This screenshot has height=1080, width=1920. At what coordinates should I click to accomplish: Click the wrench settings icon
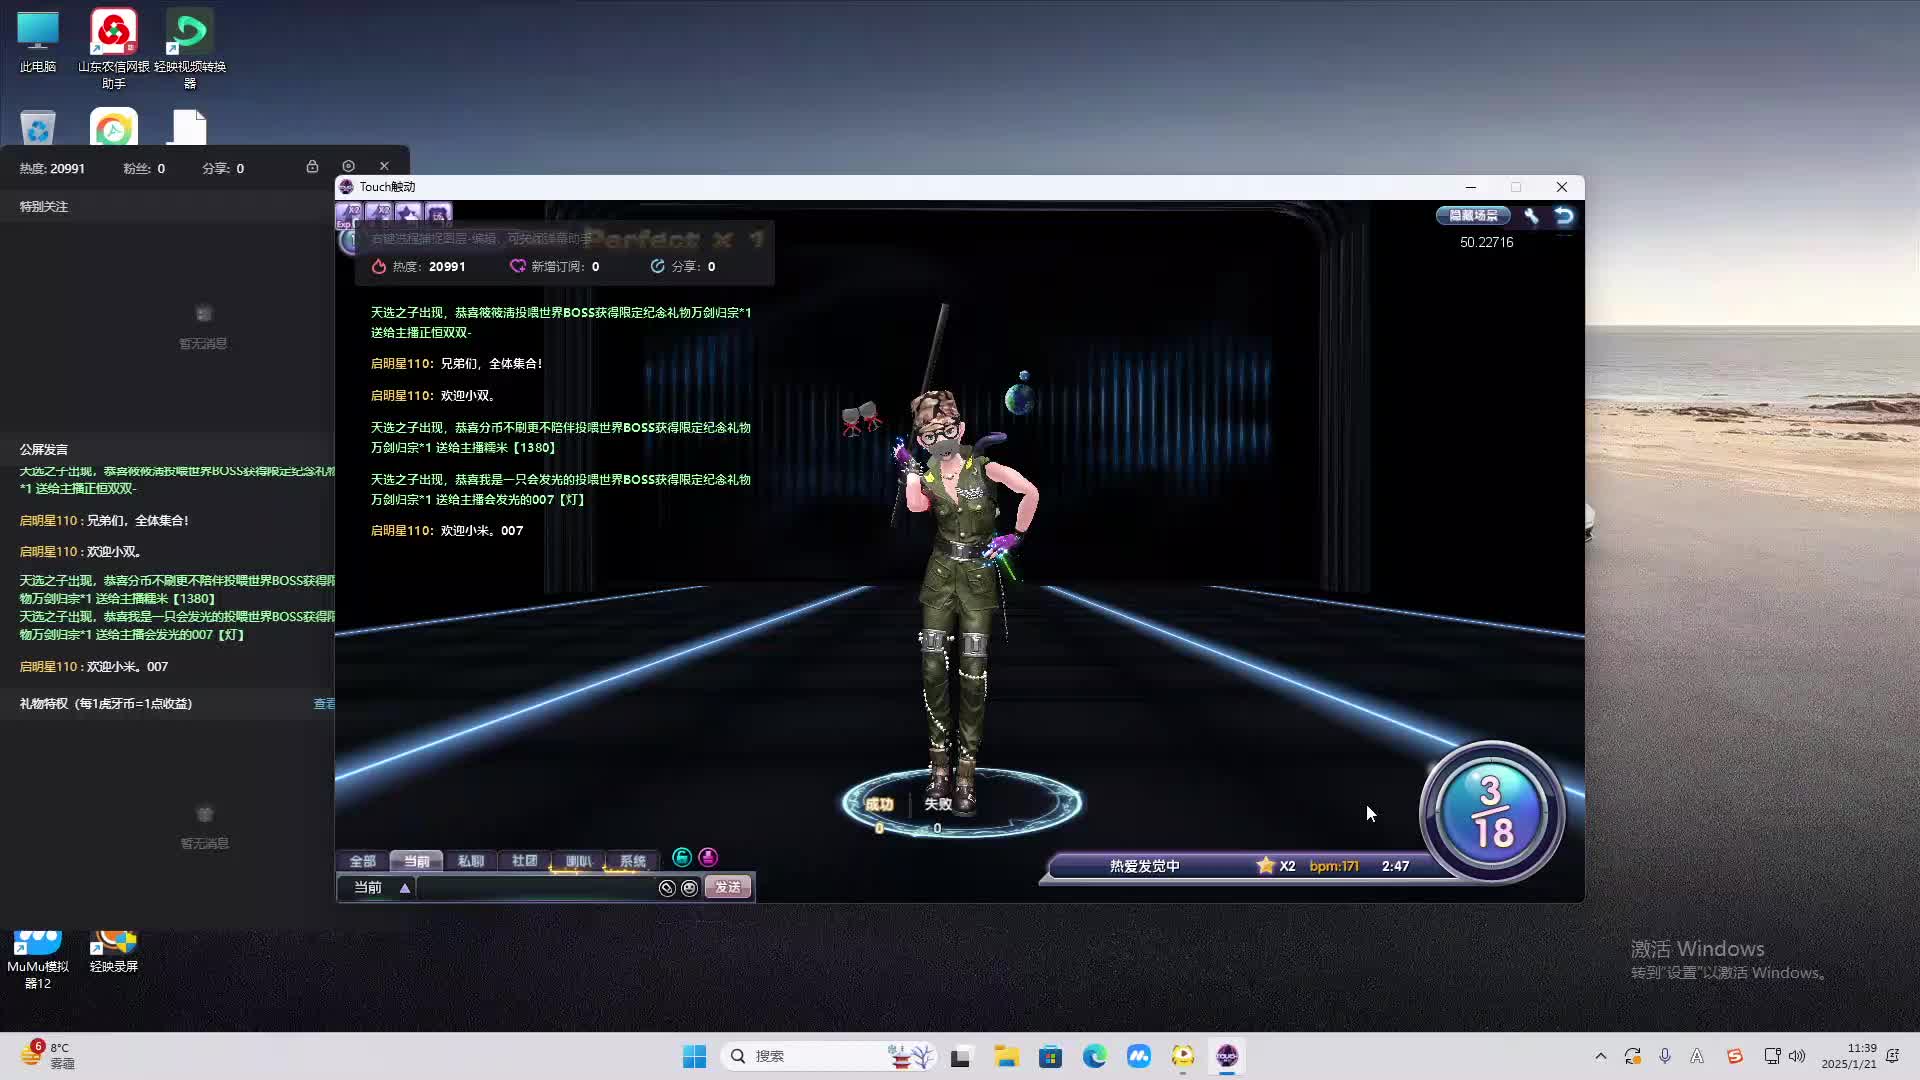click(1531, 216)
